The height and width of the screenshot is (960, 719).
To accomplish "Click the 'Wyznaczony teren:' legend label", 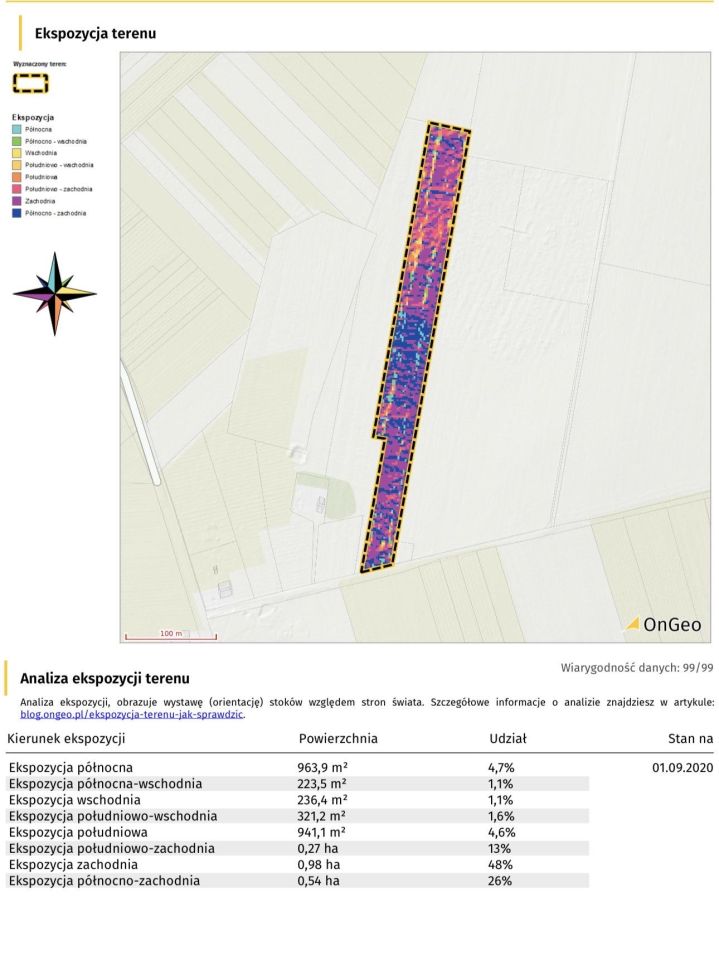I will (40, 64).
